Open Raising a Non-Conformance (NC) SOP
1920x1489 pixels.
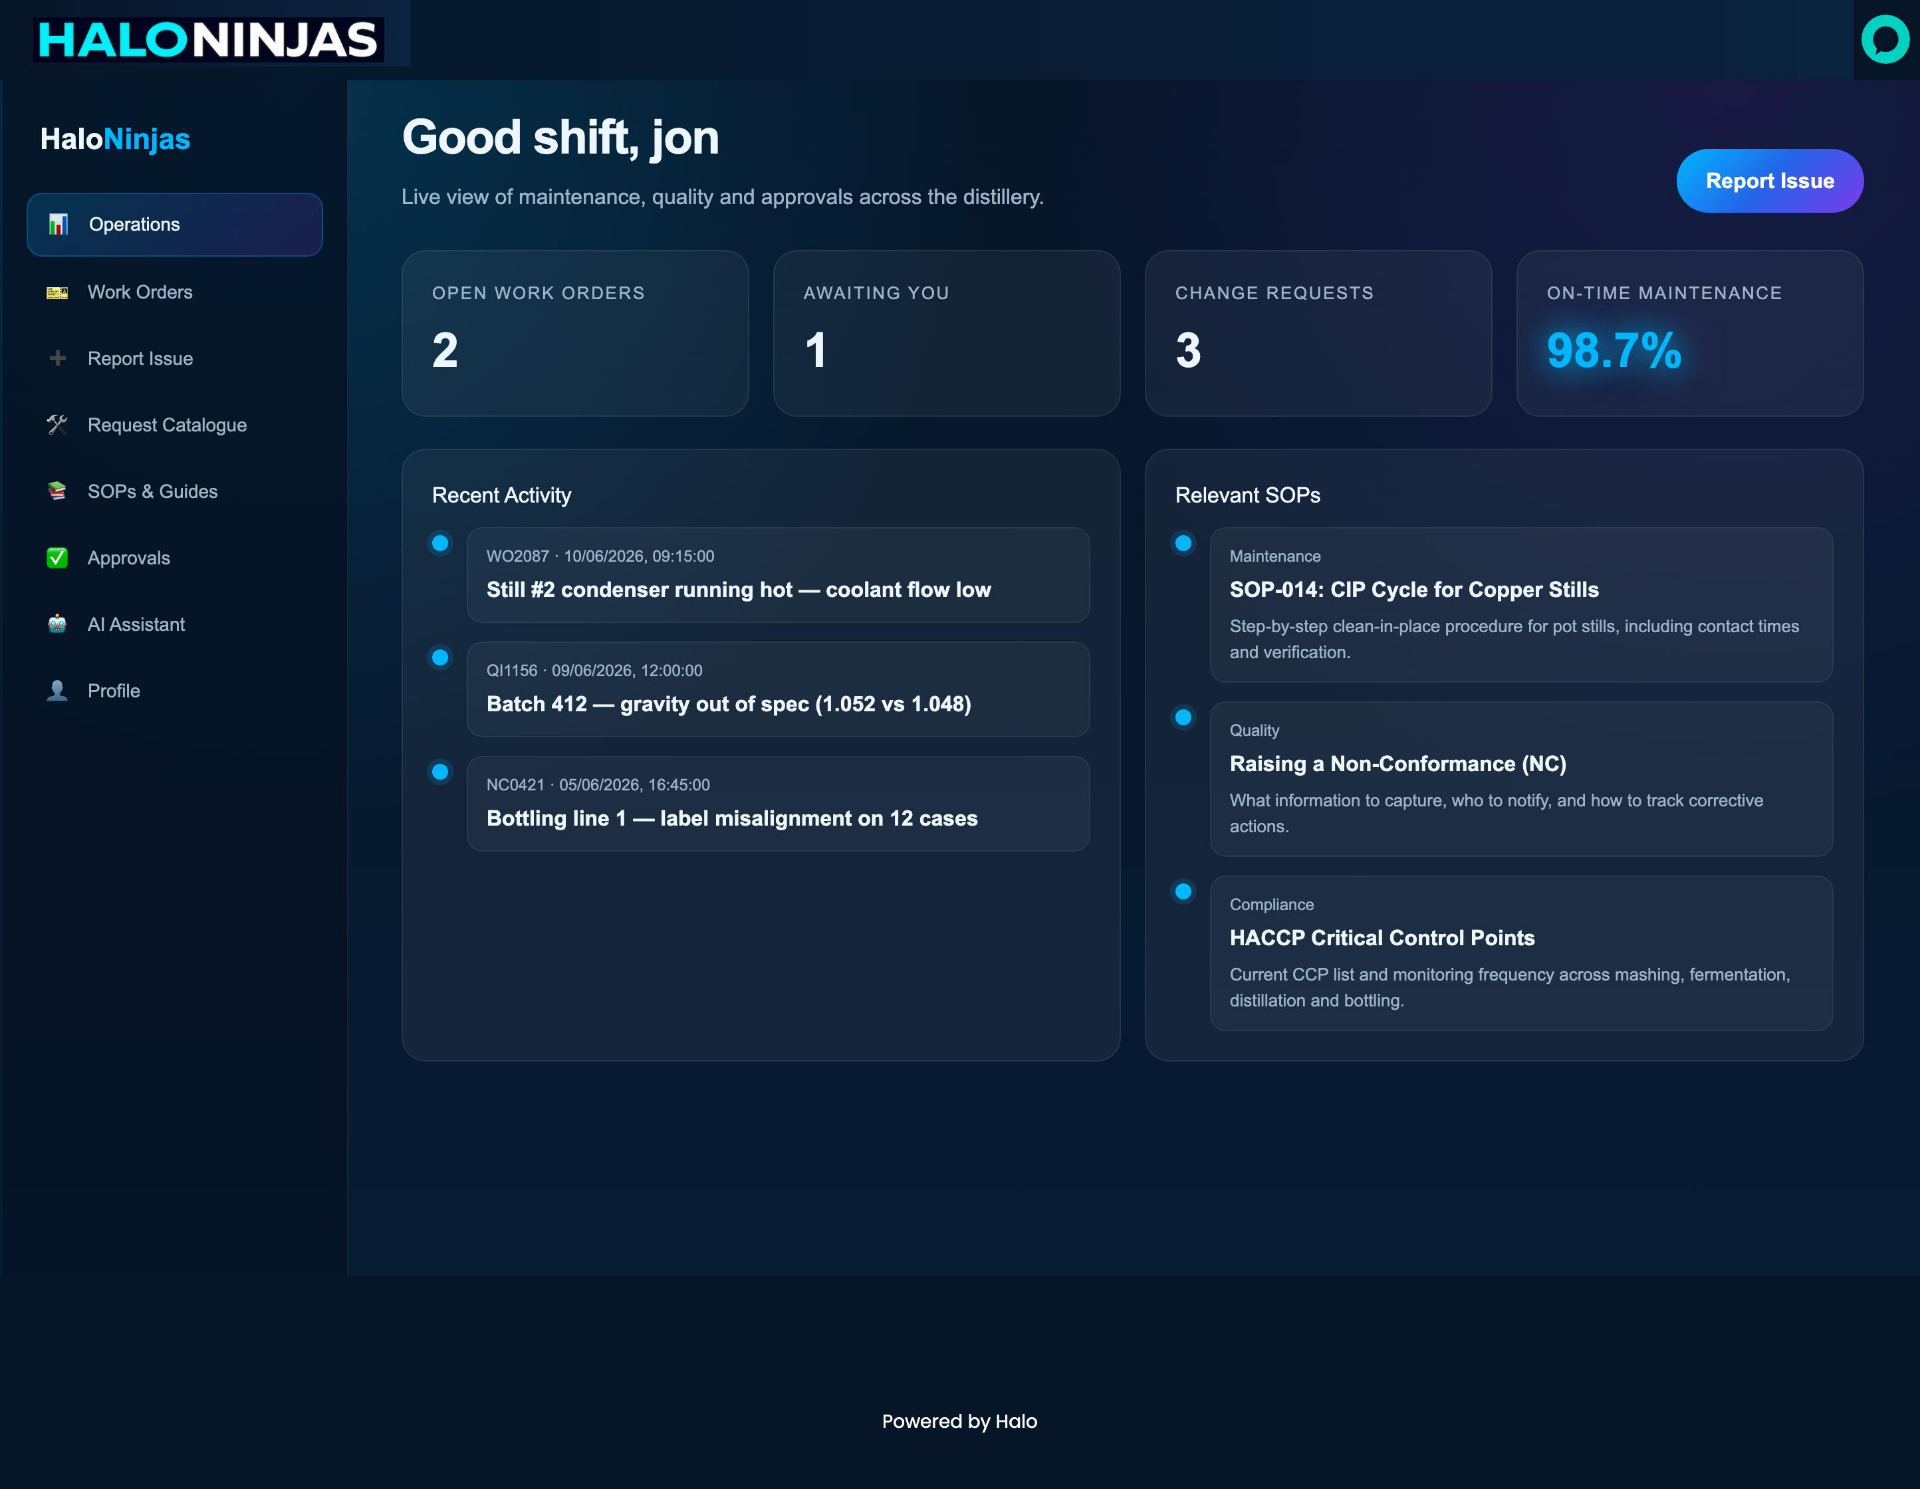(1521, 779)
